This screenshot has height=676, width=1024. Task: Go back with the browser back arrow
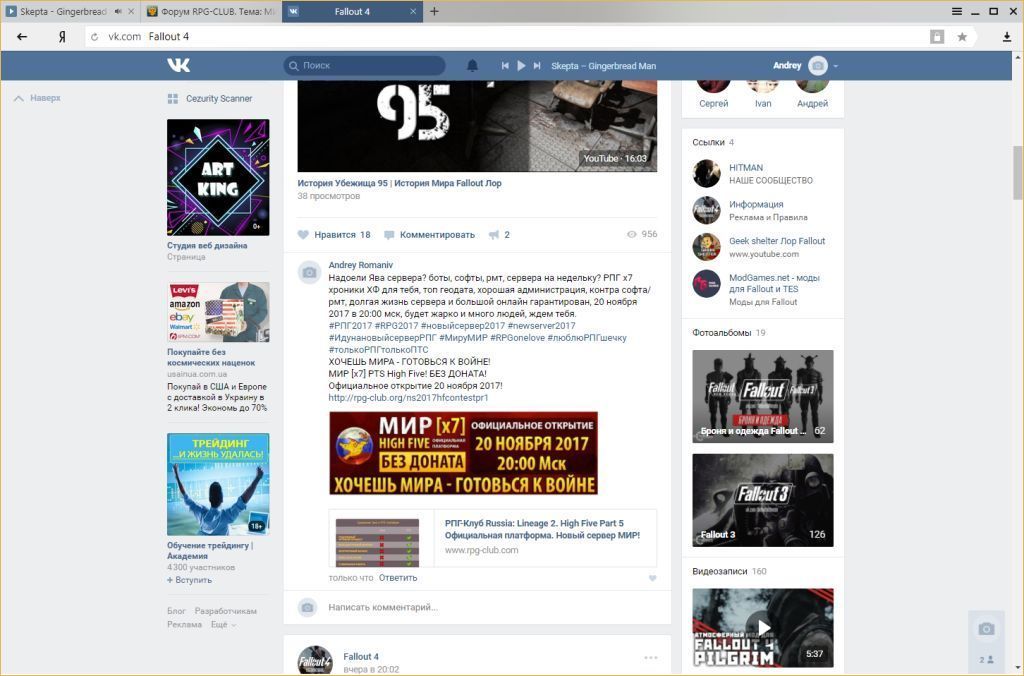coord(22,37)
